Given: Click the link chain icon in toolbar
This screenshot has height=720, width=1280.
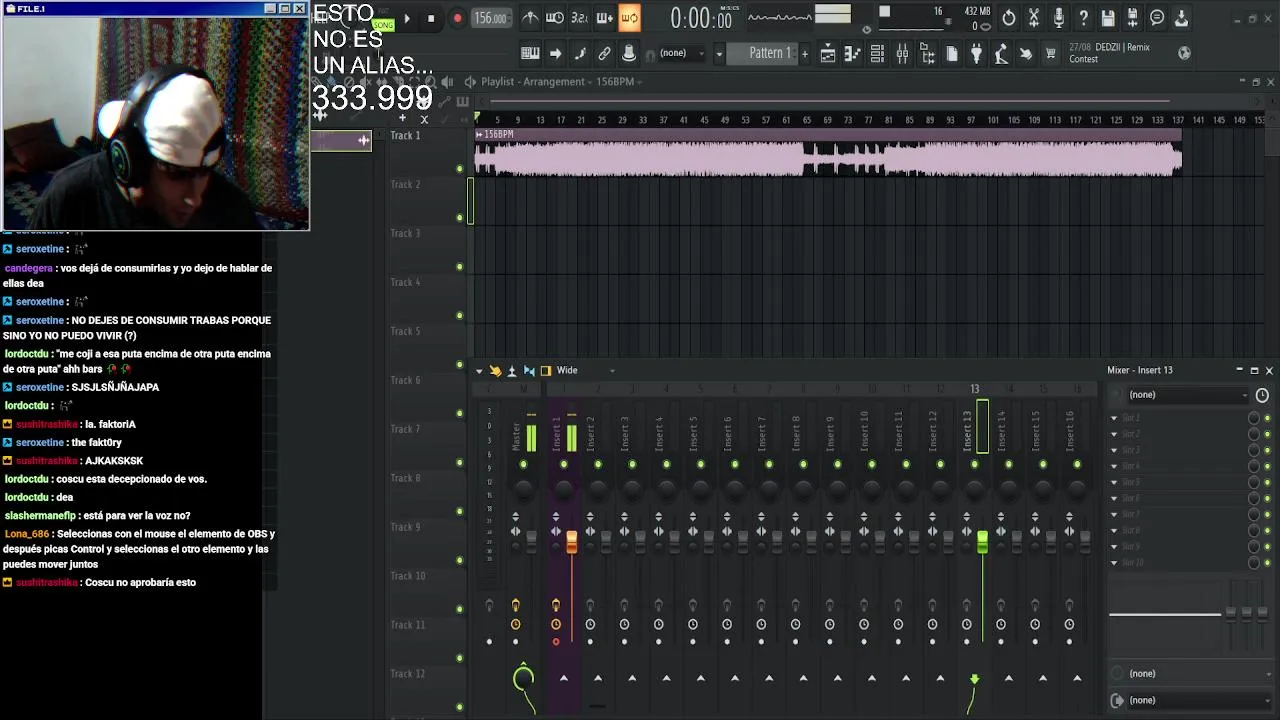Looking at the screenshot, I should pos(604,53).
